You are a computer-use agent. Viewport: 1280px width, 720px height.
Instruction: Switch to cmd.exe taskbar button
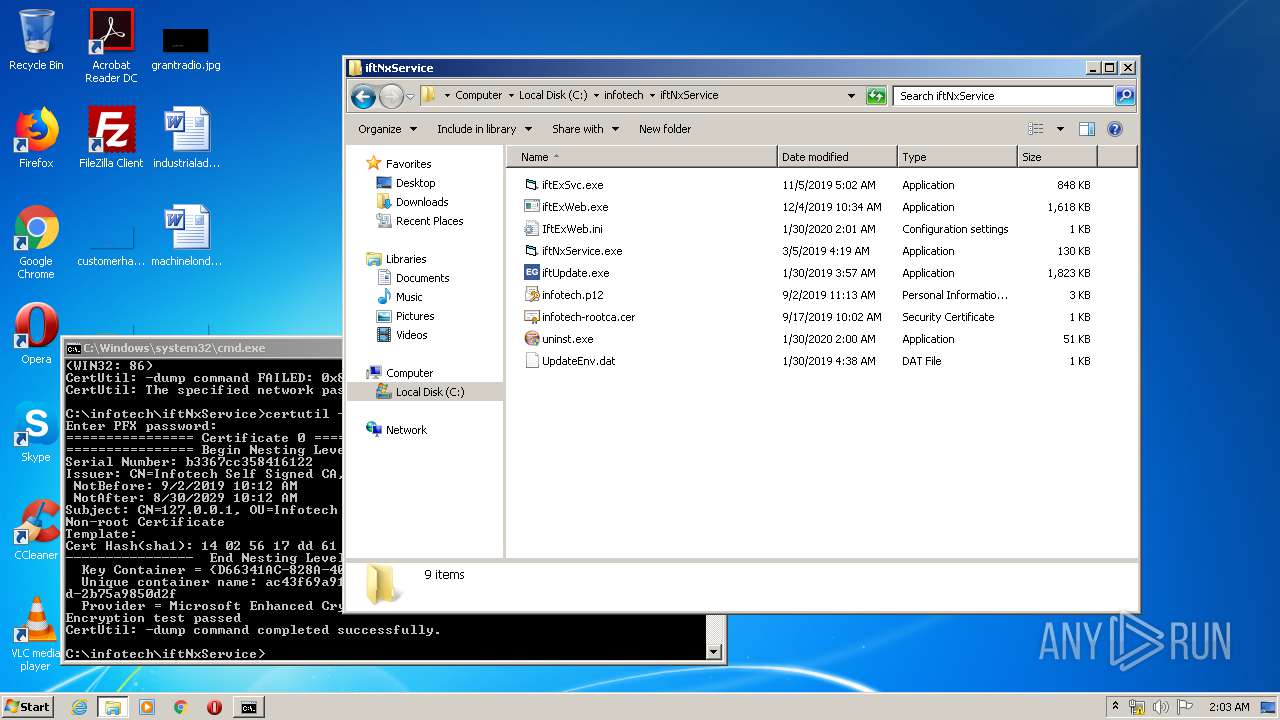[248, 707]
